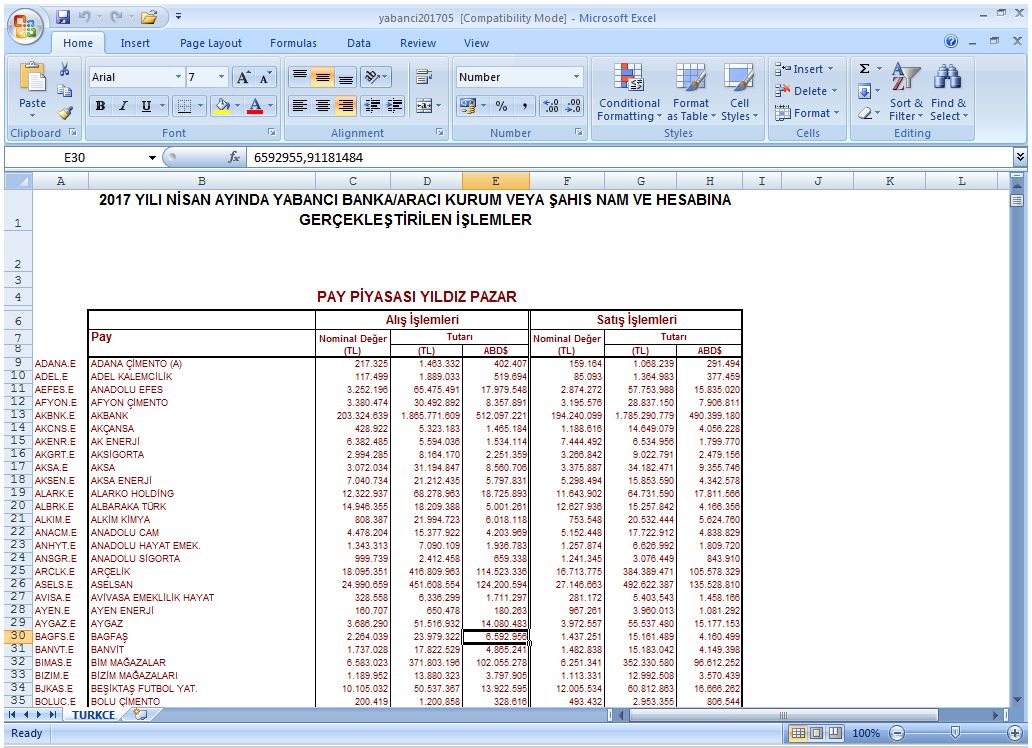Click the Wrap Text icon
This screenshot has height=748, width=1032.
point(424,77)
